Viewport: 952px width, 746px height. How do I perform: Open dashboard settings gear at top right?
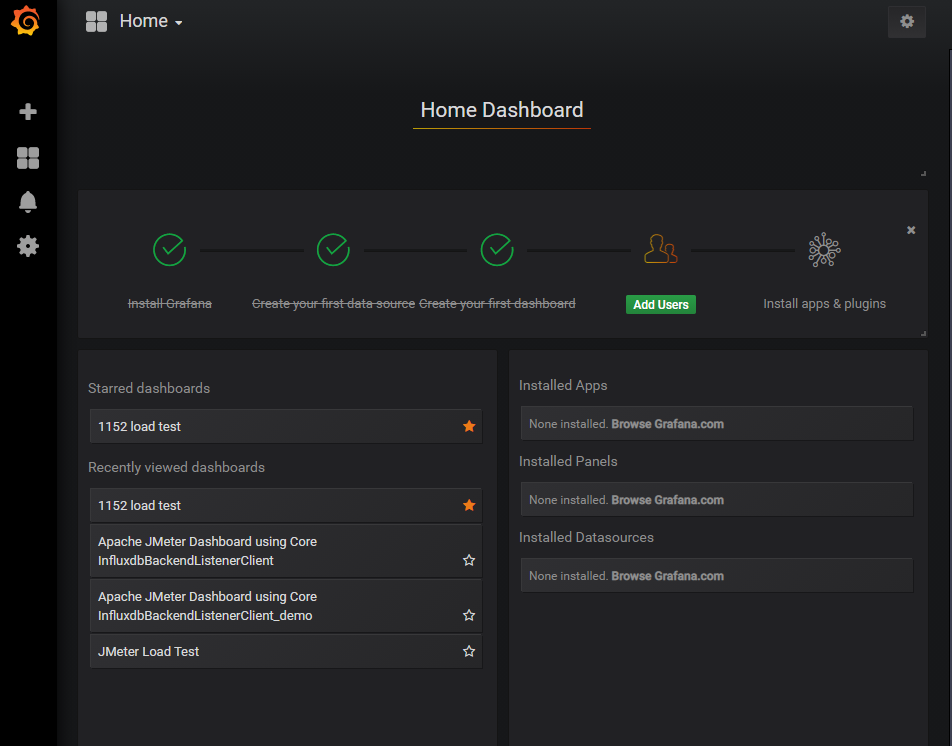(x=906, y=21)
